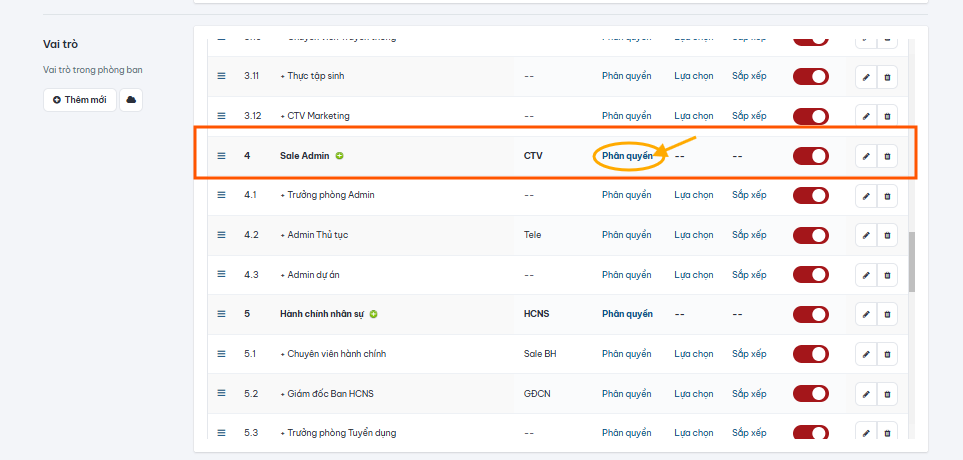
Task: Add sub-role under Hành chính nhân sự
Action: pos(373,314)
